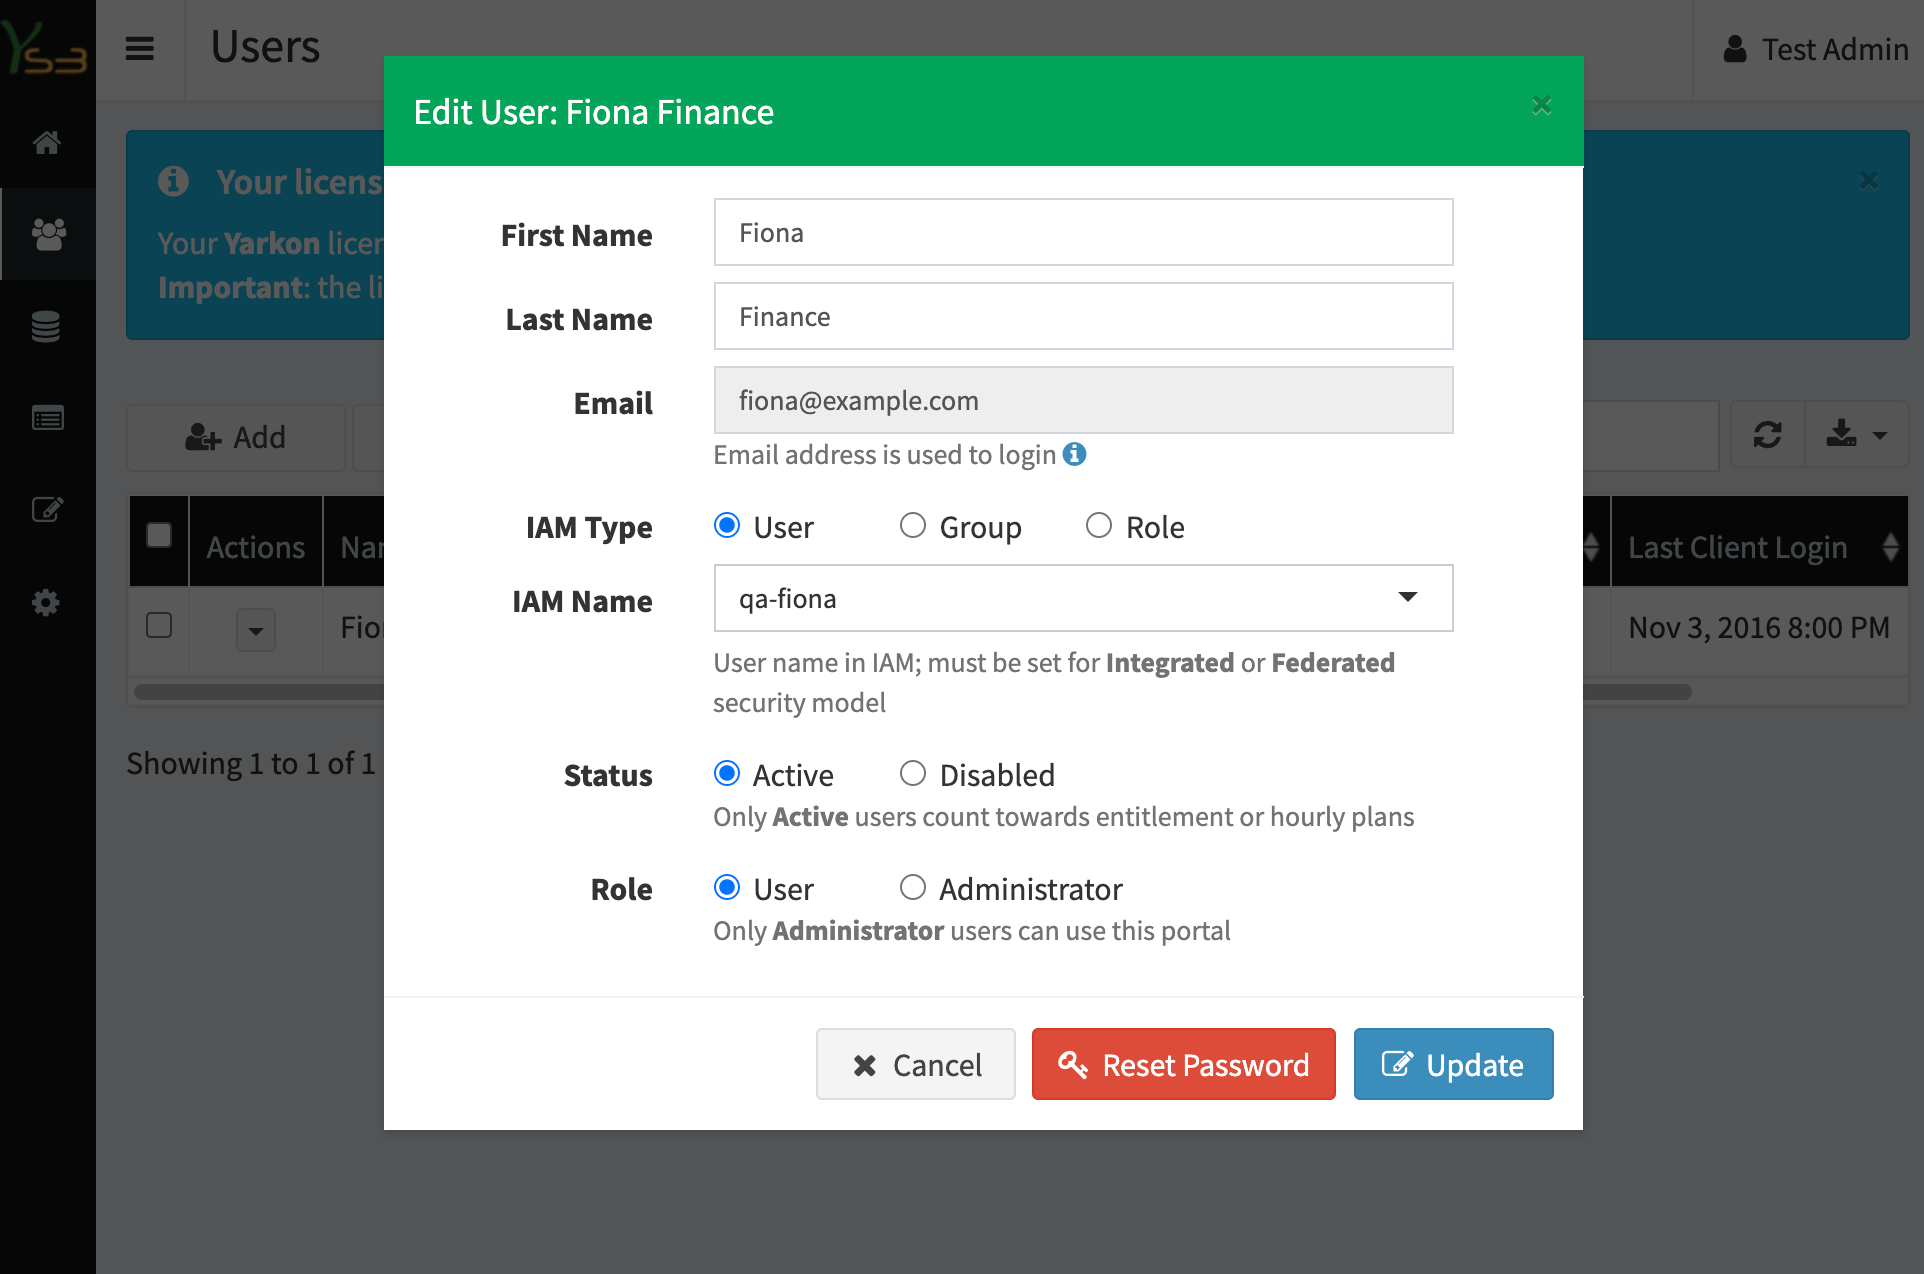Expand the download export dropdown
The height and width of the screenshot is (1274, 1924).
point(1857,436)
